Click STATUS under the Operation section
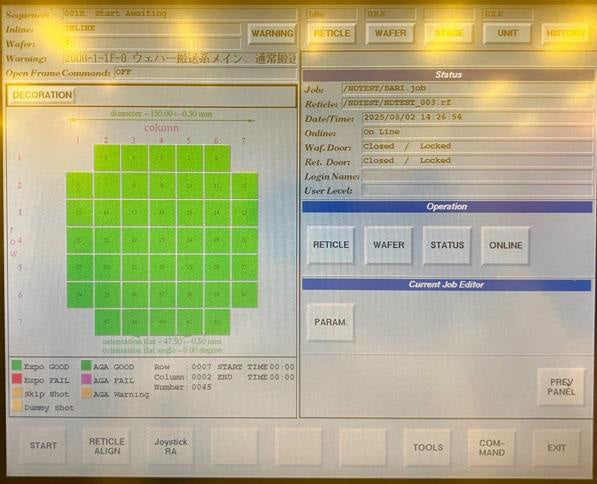597x484 pixels. tap(447, 245)
